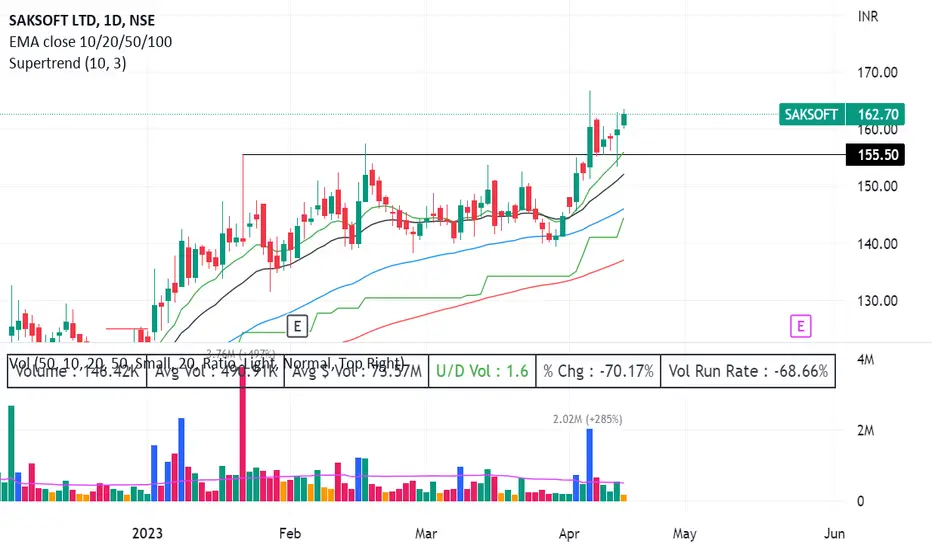Click the U/D Vol : 1.6 cell
The width and height of the screenshot is (932, 550).
point(482,371)
